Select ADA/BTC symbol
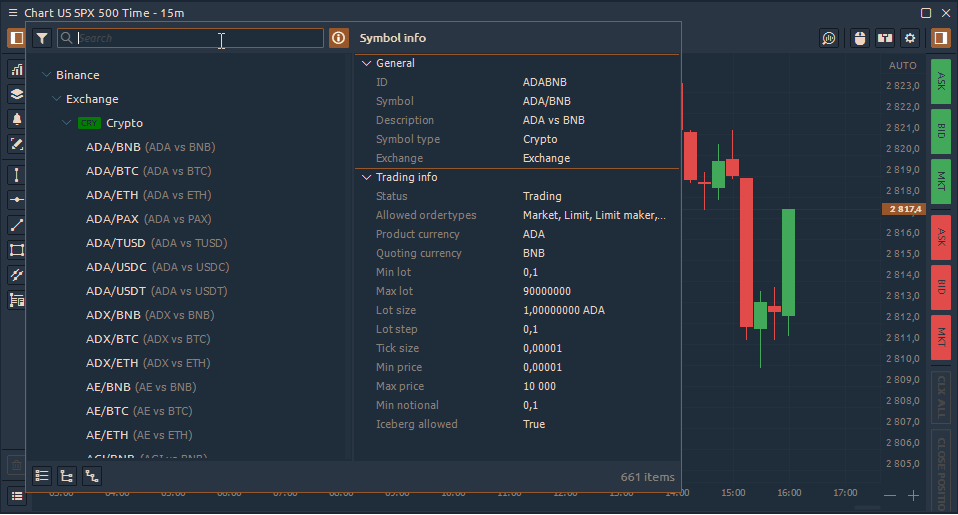The image size is (958, 515). coord(148,171)
